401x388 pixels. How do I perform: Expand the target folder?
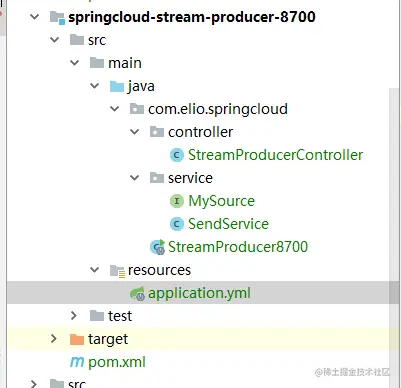click(x=54, y=339)
